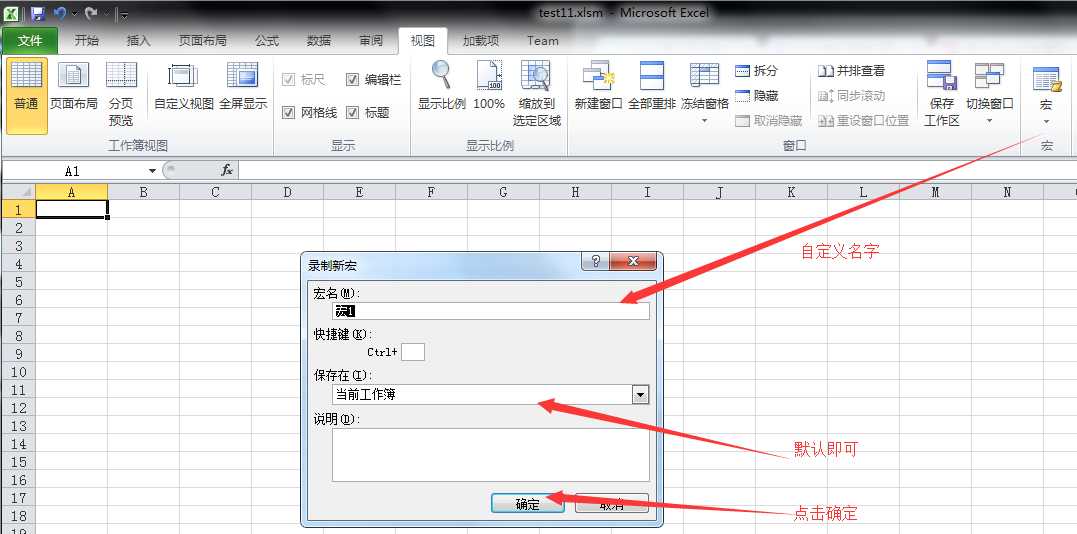Screen dimensions: 1077x534
Task: Open Page Break Preview (分页预览)
Action: pyautogui.click(x=121, y=95)
